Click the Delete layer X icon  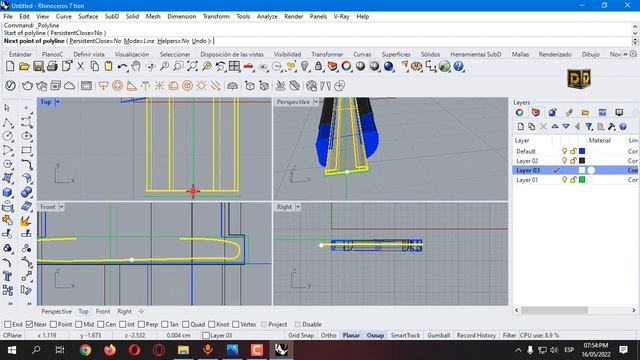pyautogui.click(x=543, y=127)
